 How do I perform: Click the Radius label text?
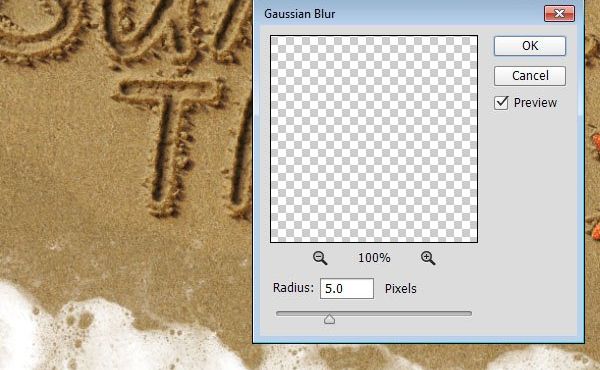(293, 288)
